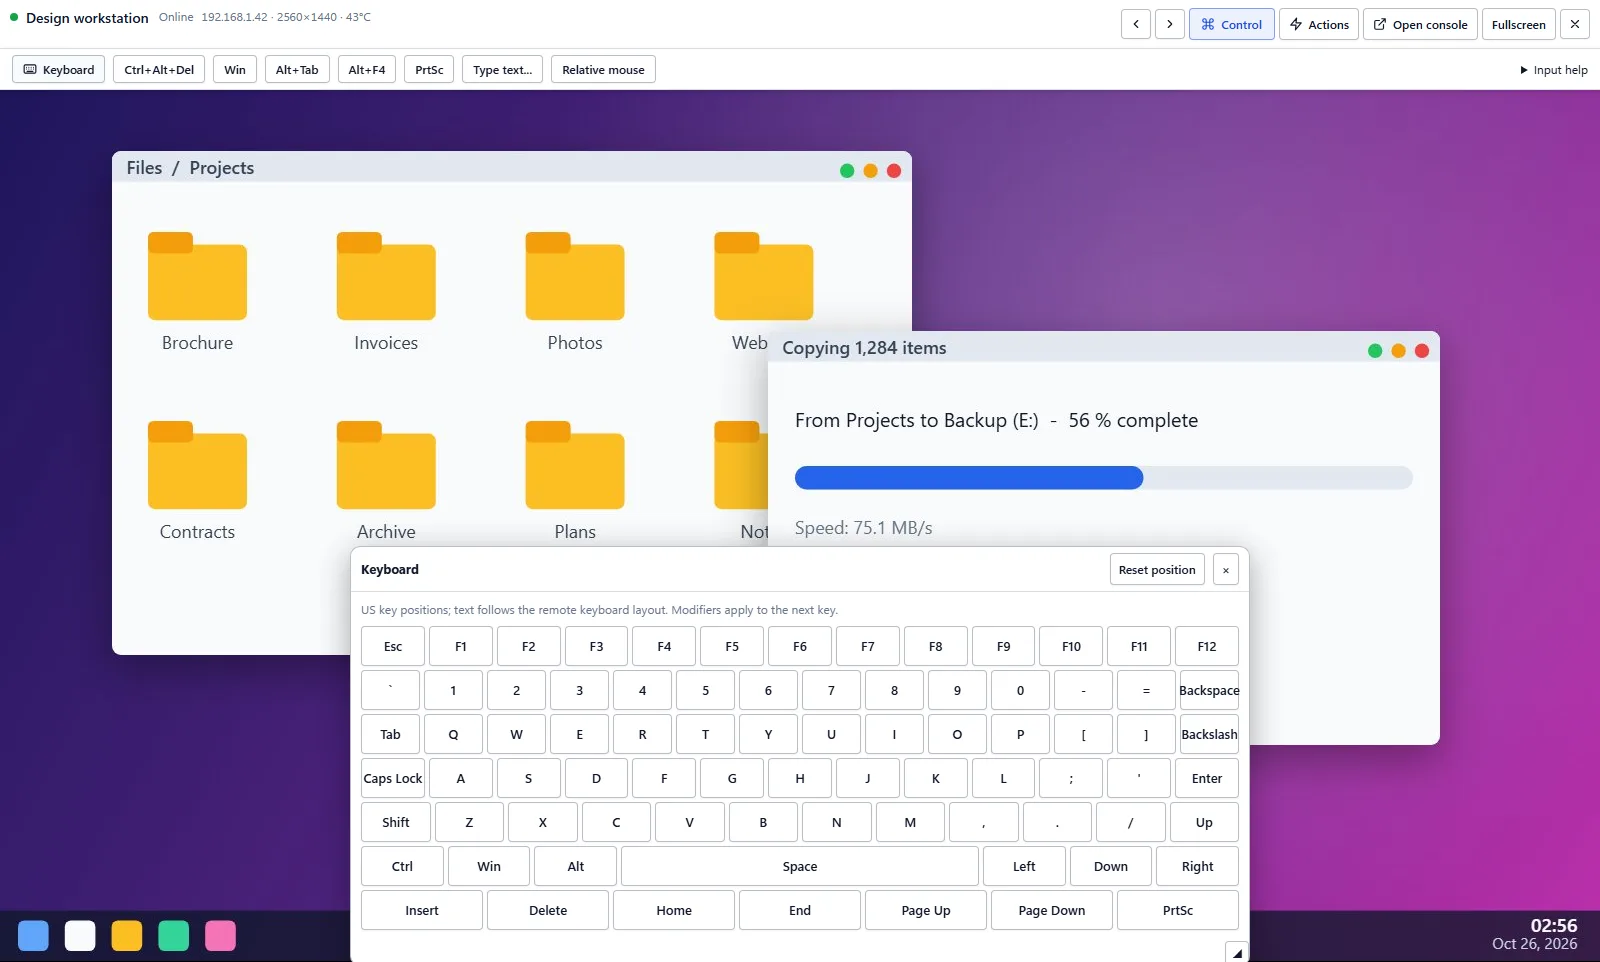The width and height of the screenshot is (1600, 962).
Task: Click the pink taskbar app icon
Action: pos(220,936)
